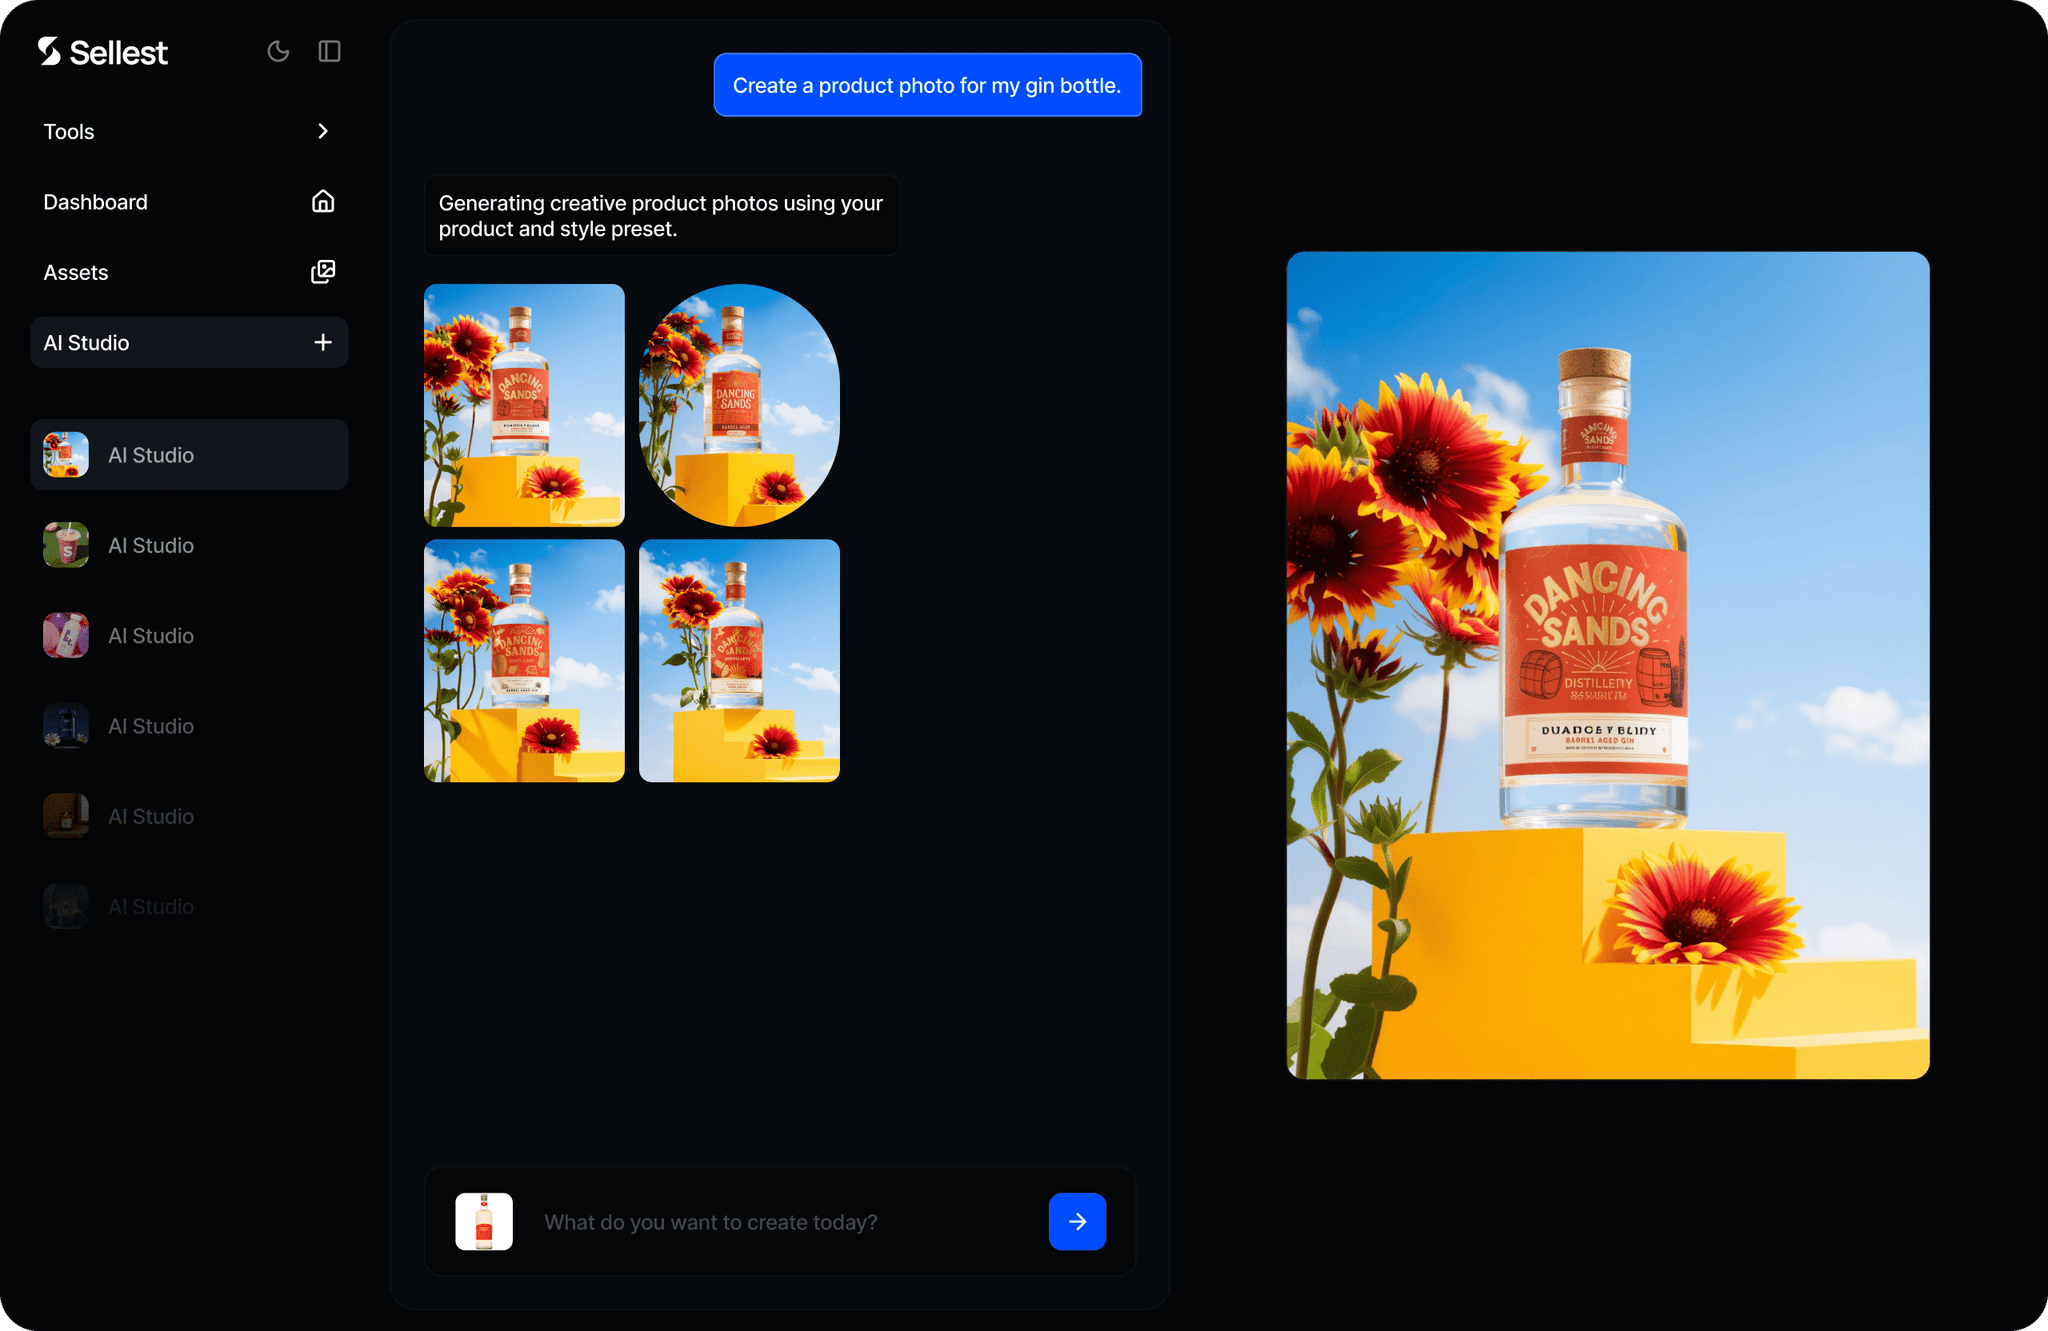
Task: Expand the Tools menu chevron
Action: (x=322, y=131)
